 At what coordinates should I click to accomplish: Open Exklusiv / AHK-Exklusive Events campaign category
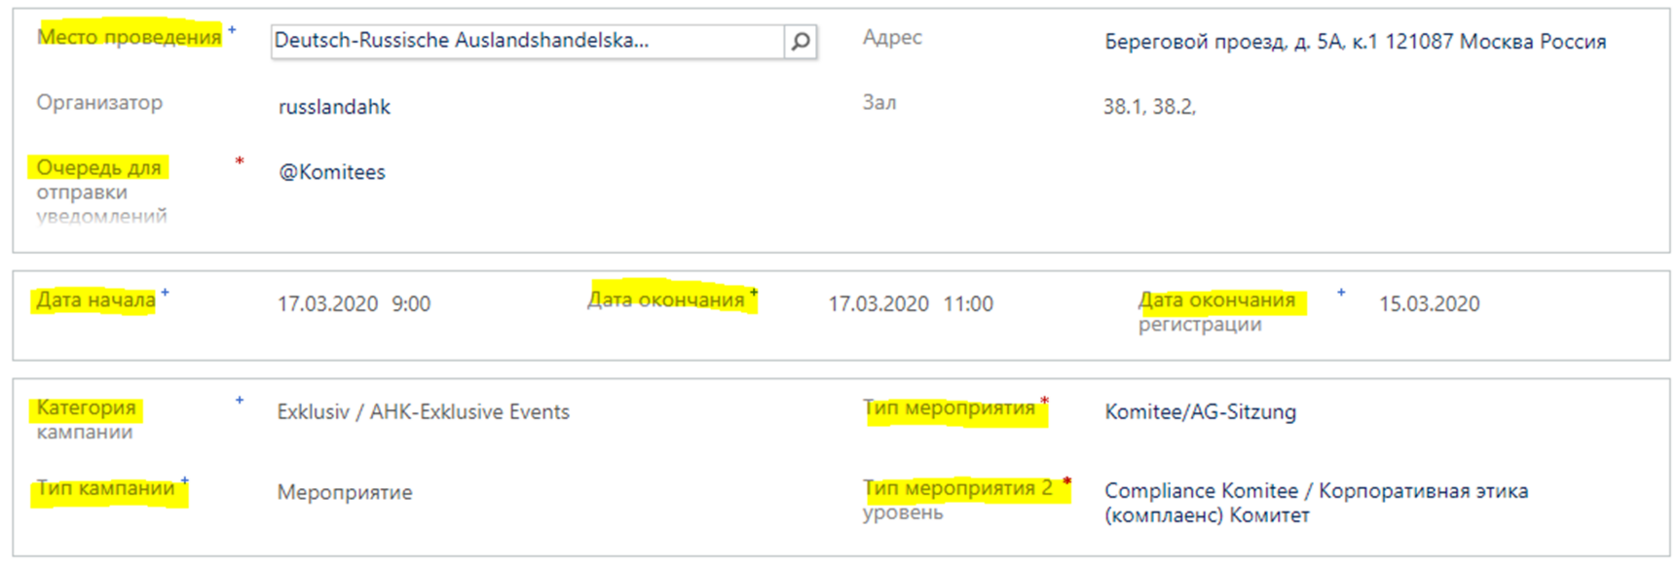coord(423,412)
